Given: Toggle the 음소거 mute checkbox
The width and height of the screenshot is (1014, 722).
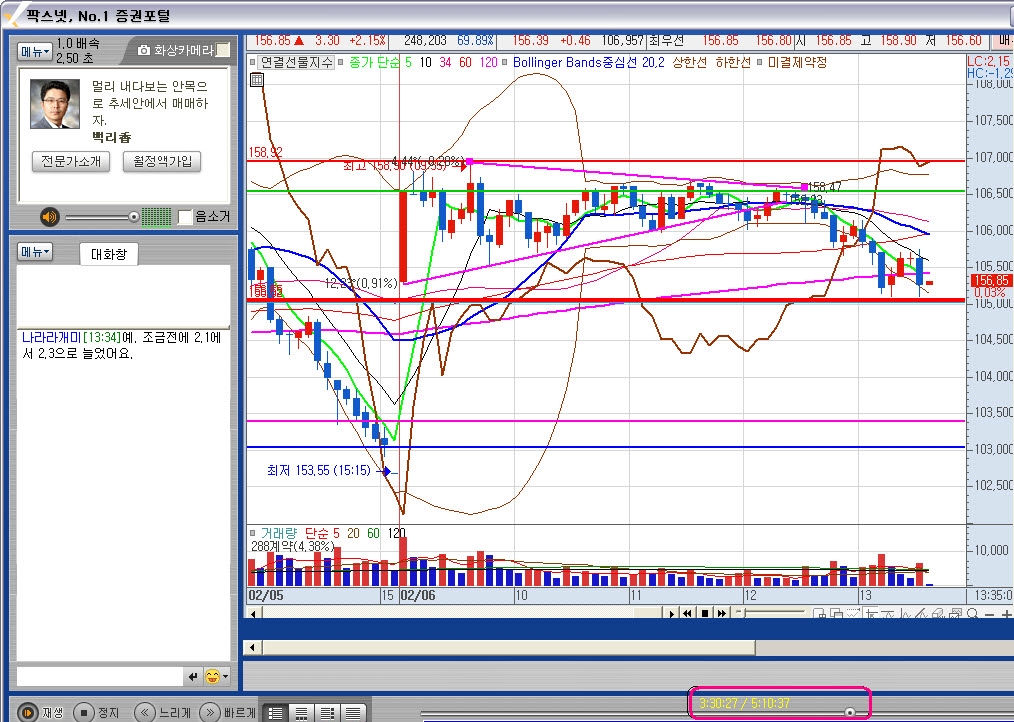Looking at the screenshot, I should [185, 216].
